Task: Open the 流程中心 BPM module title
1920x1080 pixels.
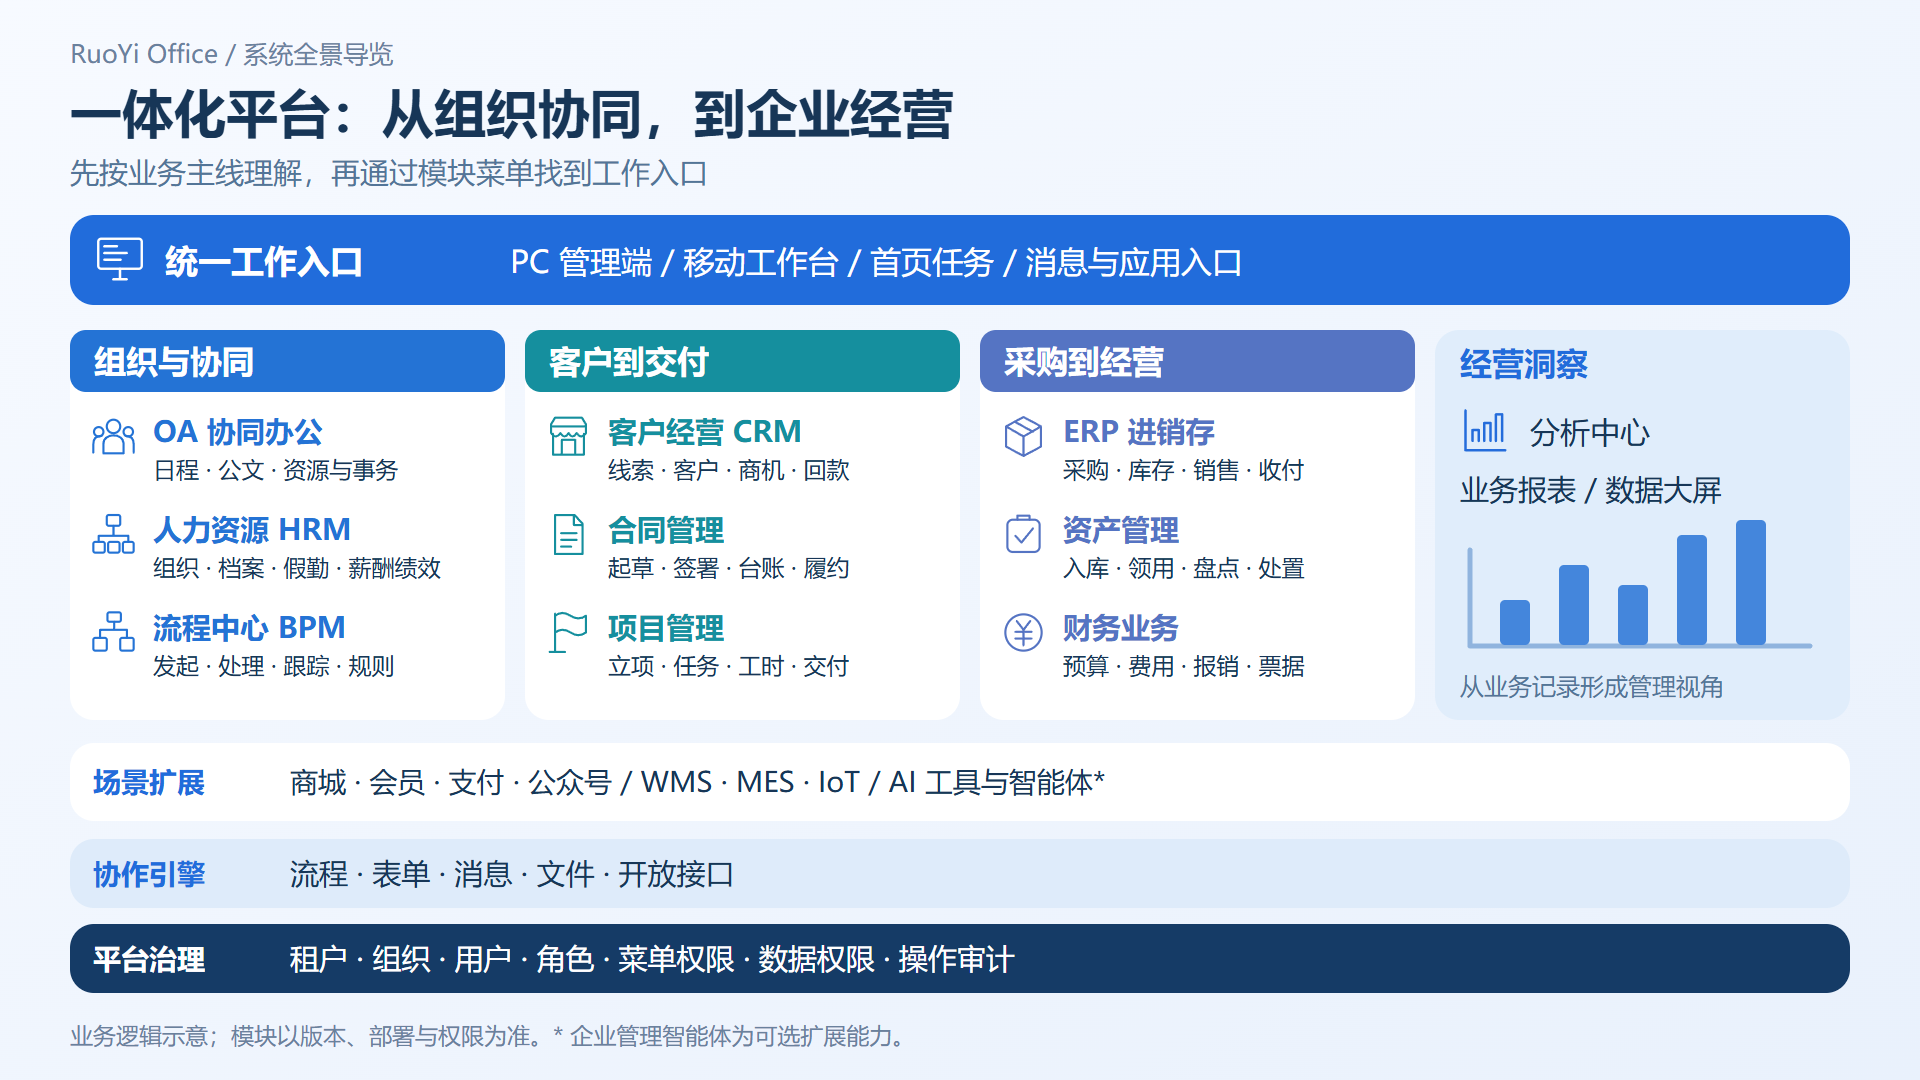Action: click(x=249, y=628)
